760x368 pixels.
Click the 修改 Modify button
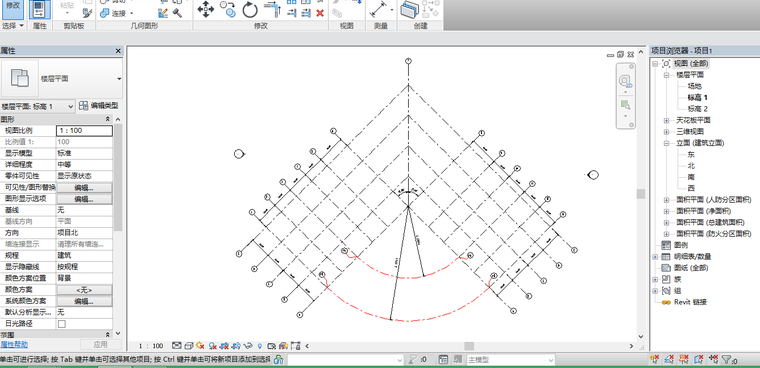pyautogui.click(x=13, y=9)
